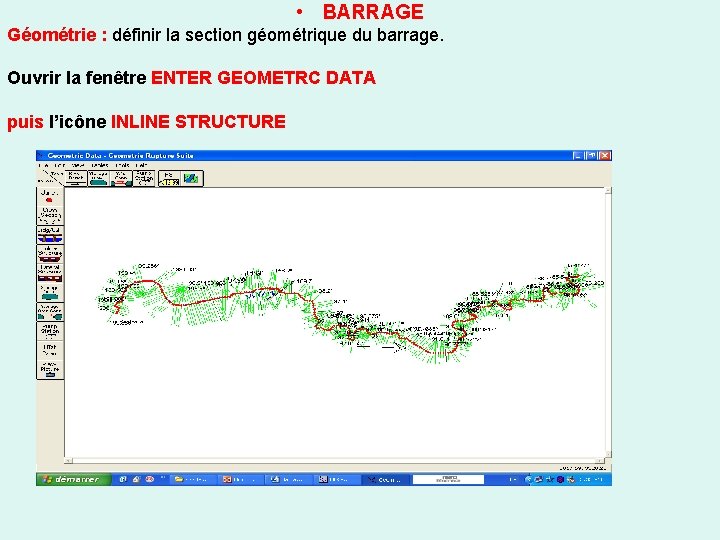720x540 pixels.
Task: Open the Inline Structure editor
Action: click(x=50, y=254)
